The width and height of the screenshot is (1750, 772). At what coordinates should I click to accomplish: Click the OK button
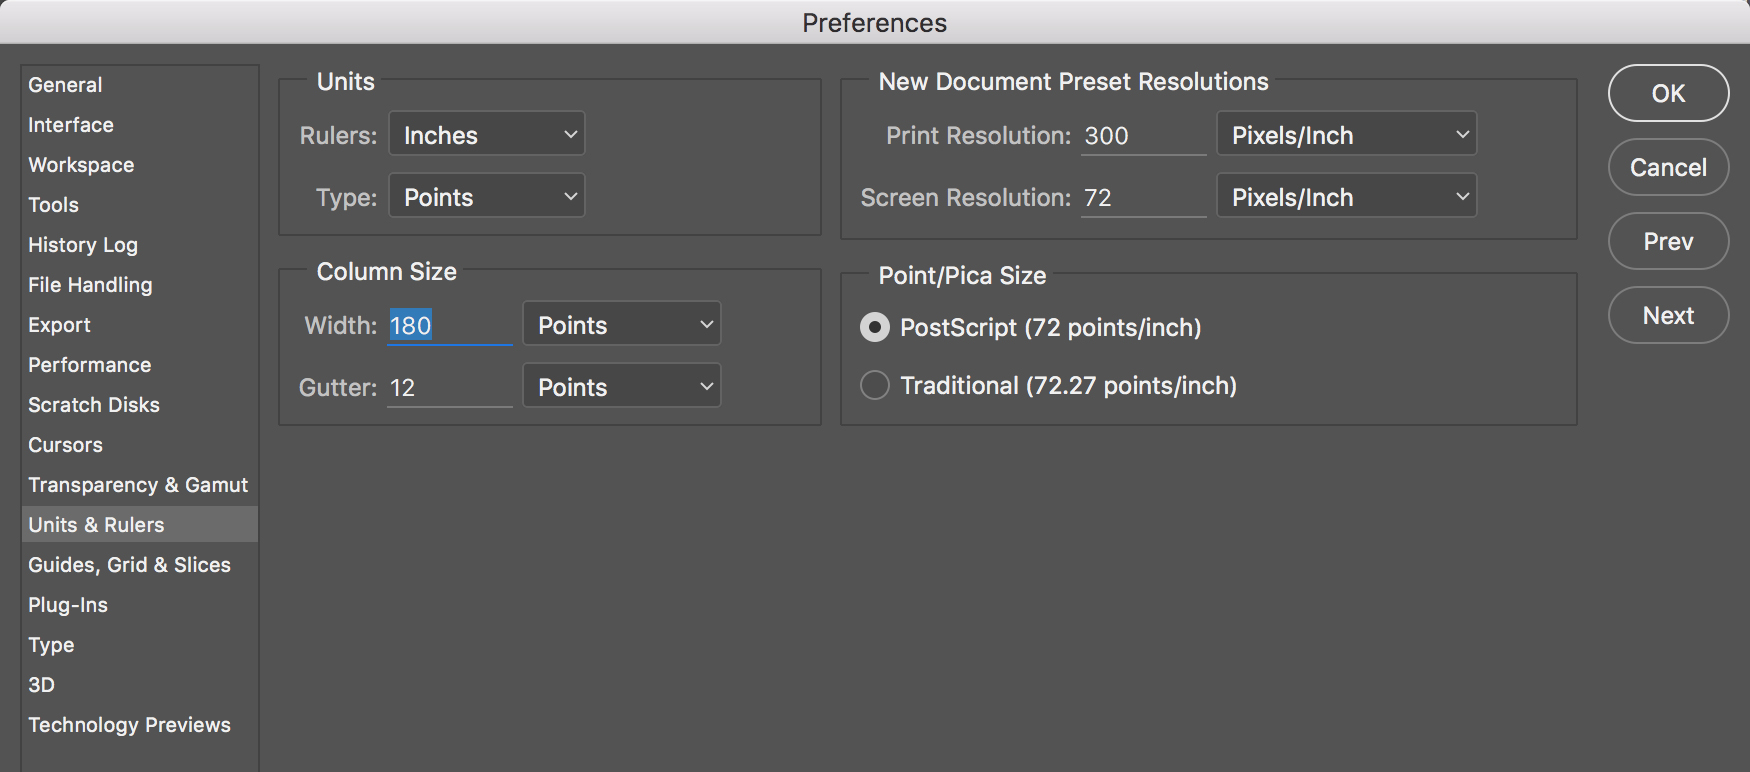(x=1668, y=93)
